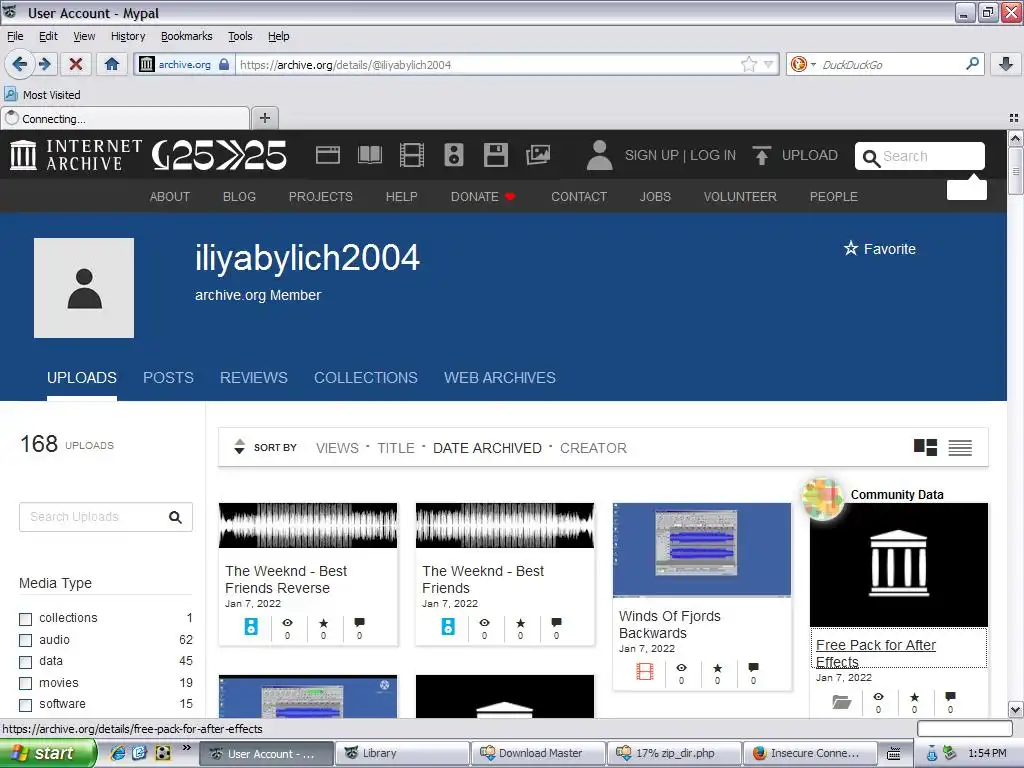The height and width of the screenshot is (768, 1024).
Task: Open the URL bar history dropdown arrow
Action: (769, 64)
